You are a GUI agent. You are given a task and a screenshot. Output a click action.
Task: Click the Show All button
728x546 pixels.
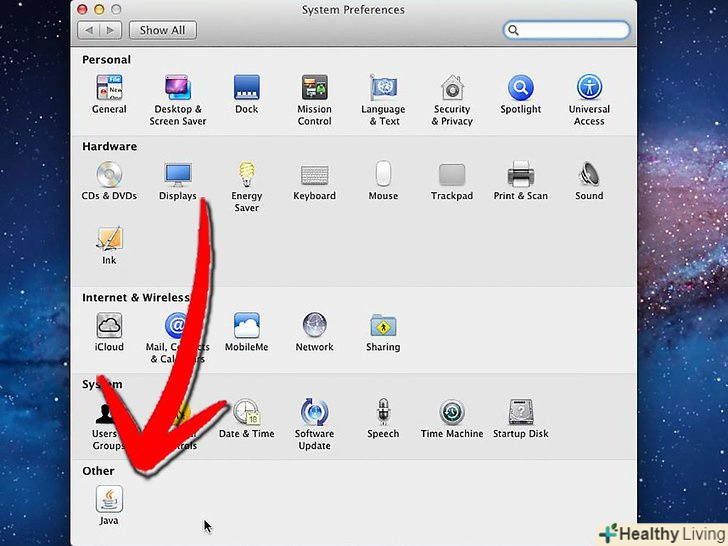click(162, 30)
